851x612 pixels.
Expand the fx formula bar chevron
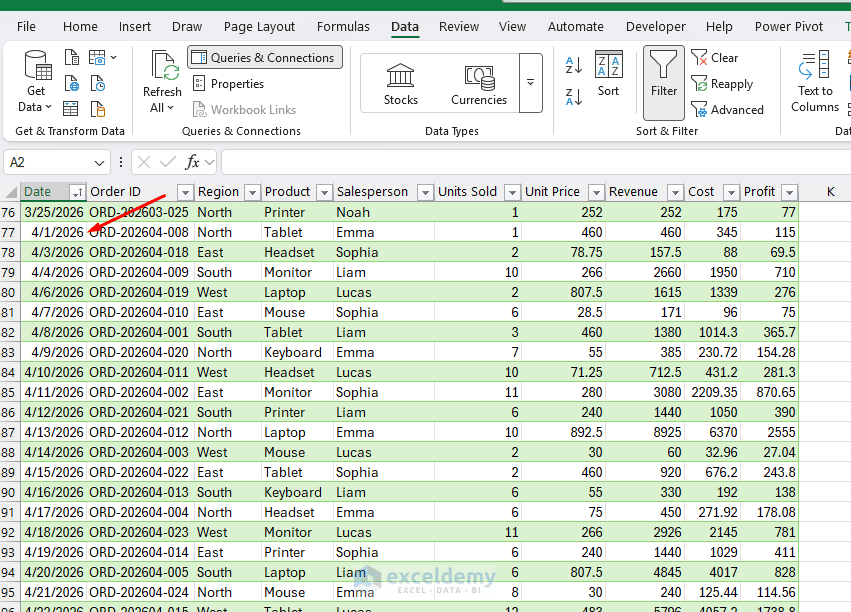pos(209,162)
